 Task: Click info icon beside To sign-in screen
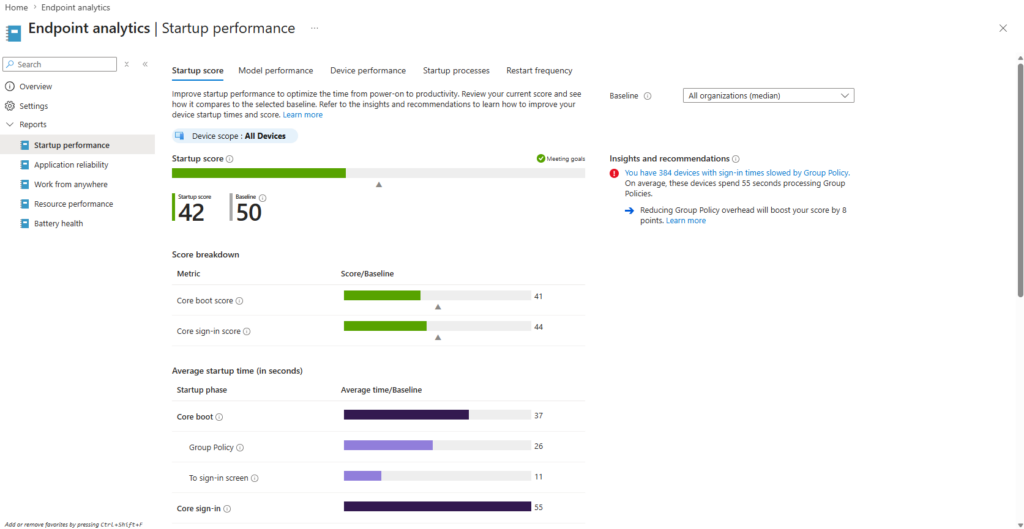point(255,478)
